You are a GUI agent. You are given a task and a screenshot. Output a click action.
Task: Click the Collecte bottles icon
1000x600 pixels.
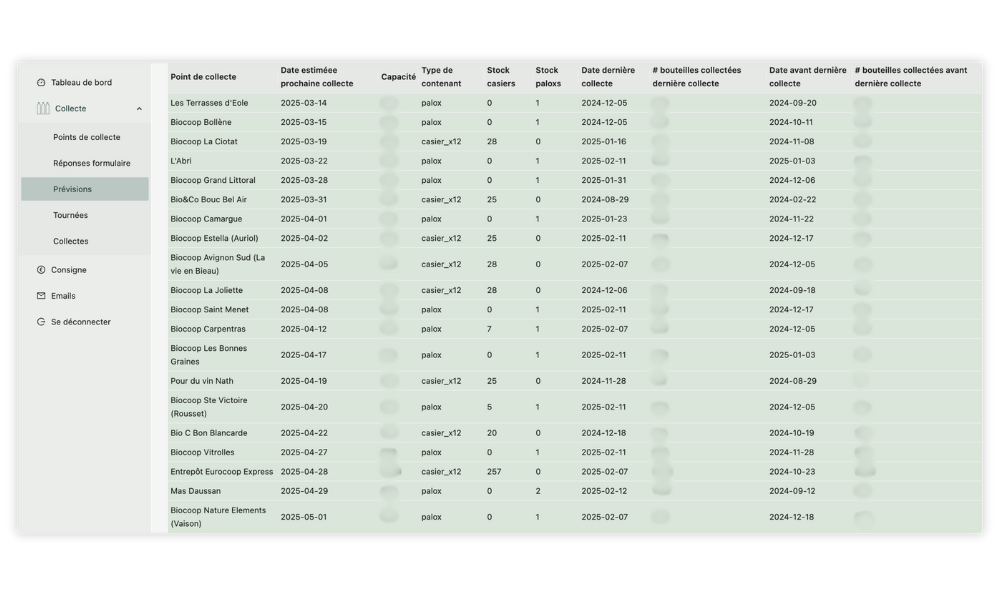point(43,108)
